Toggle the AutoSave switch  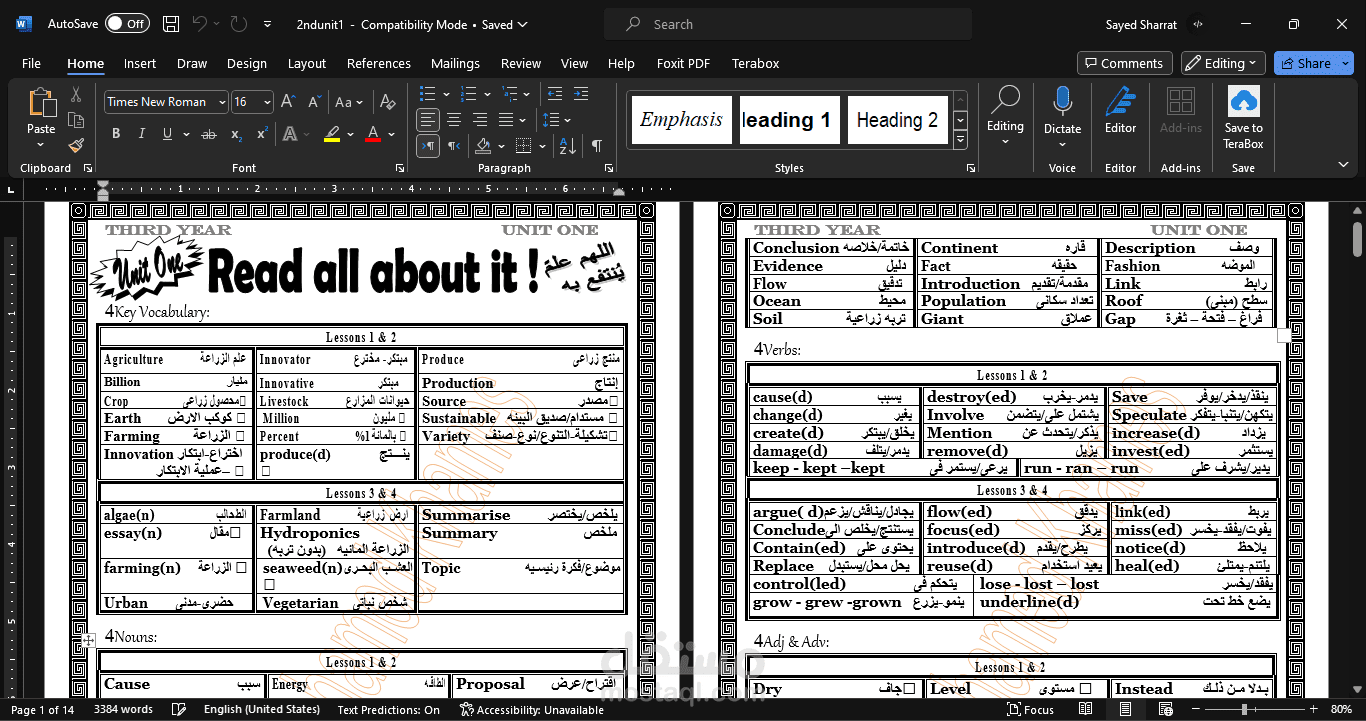pos(127,24)
